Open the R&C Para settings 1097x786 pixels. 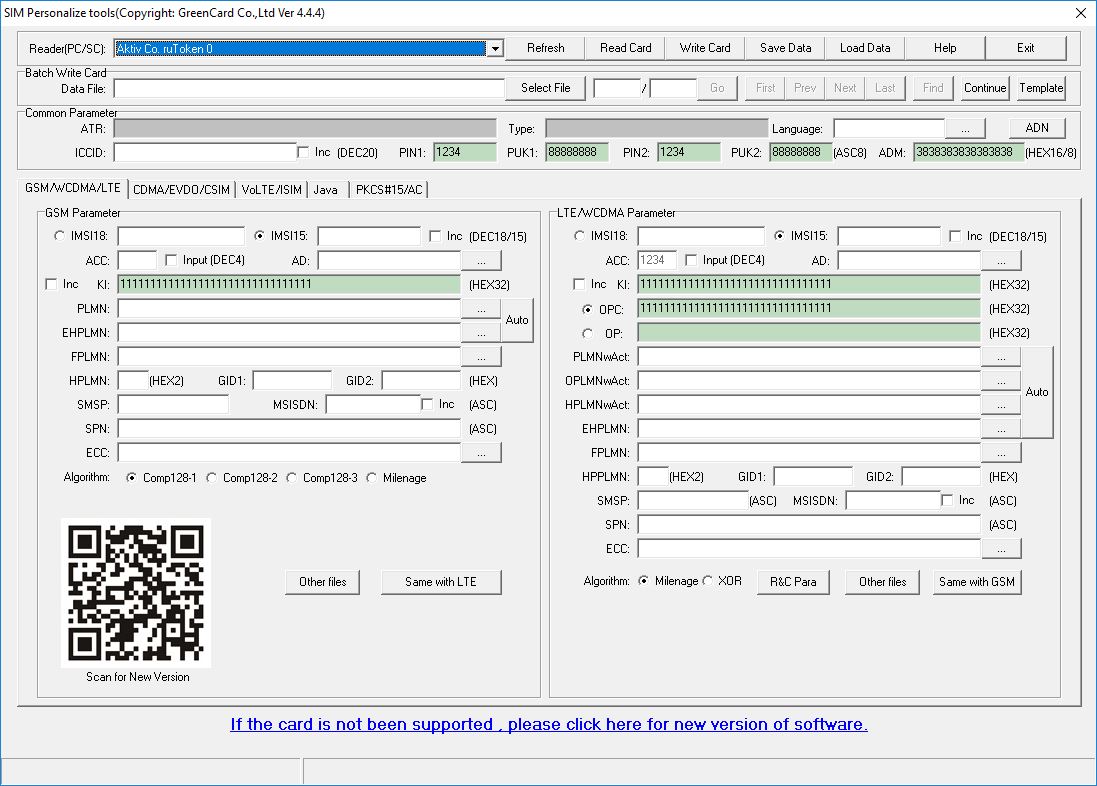pos(793,582)
